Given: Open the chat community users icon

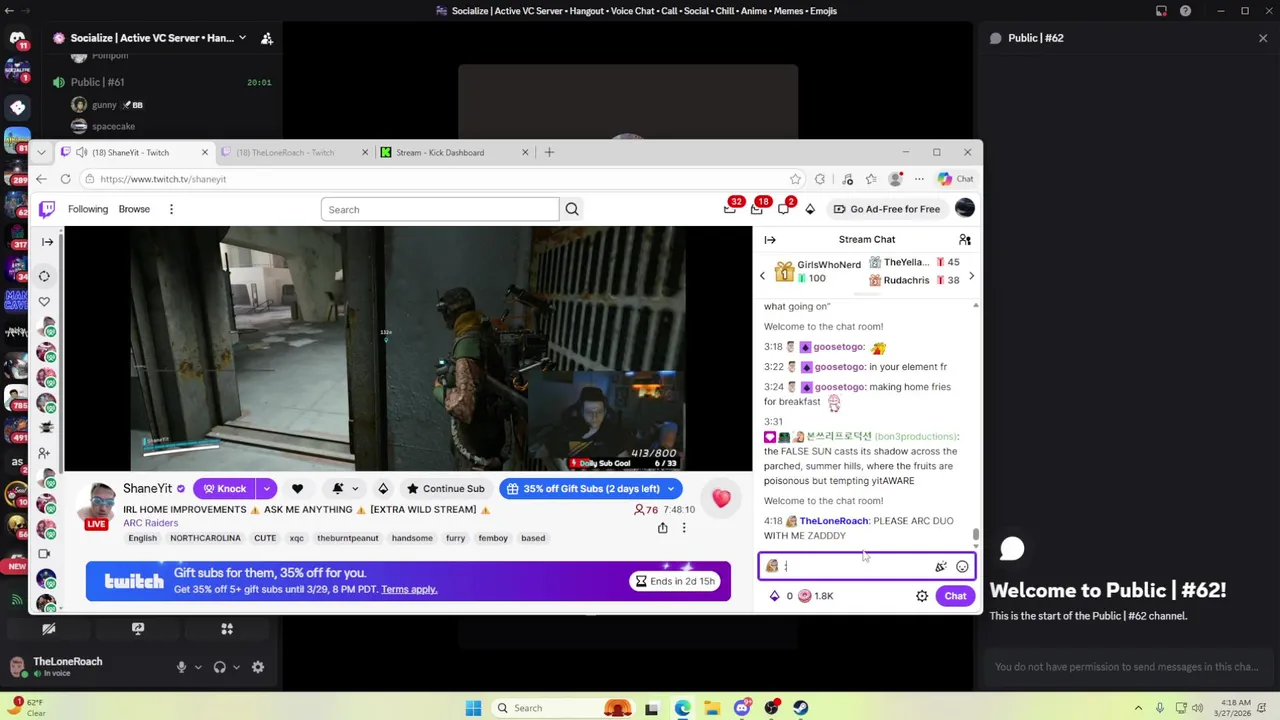Looking at the screenshot, I should coord(965,240).
